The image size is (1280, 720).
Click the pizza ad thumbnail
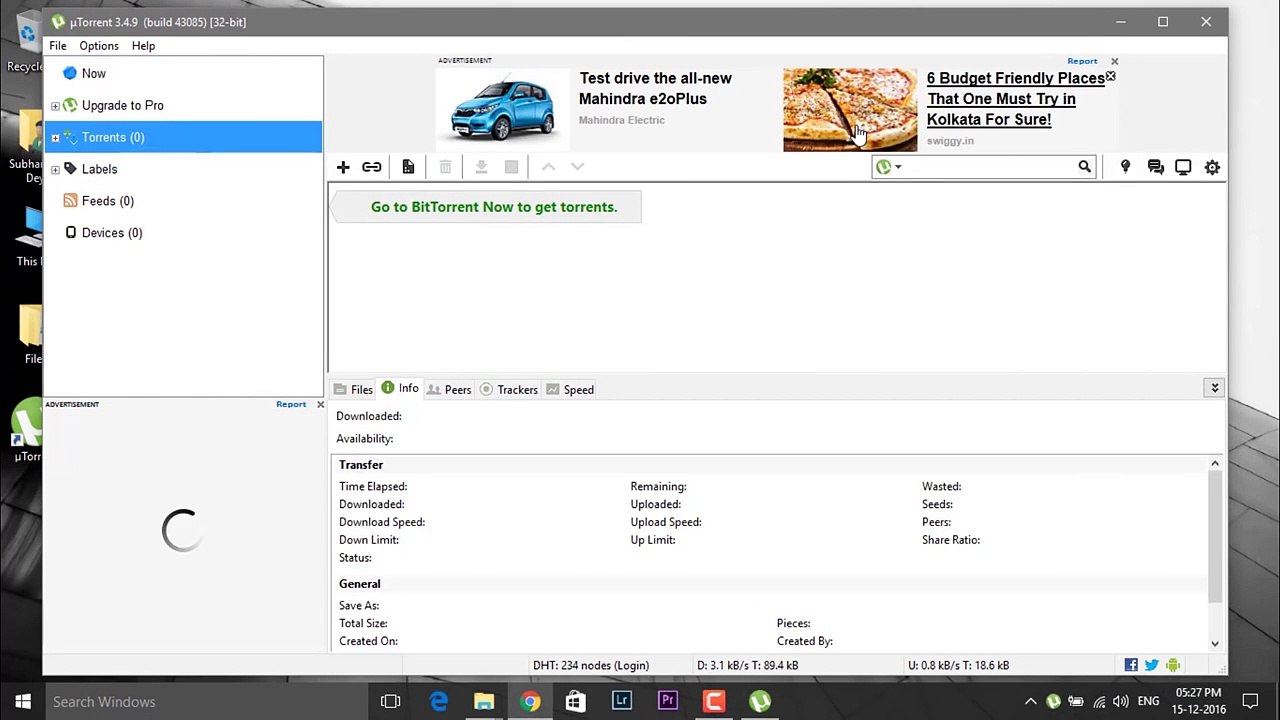(x=850, y=110)
